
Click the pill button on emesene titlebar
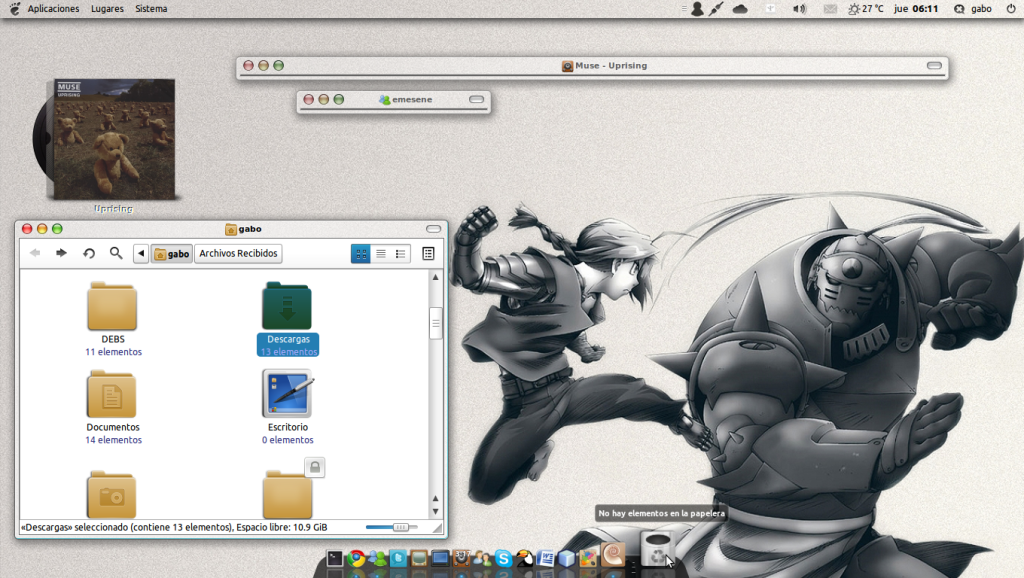pos(477,99)
